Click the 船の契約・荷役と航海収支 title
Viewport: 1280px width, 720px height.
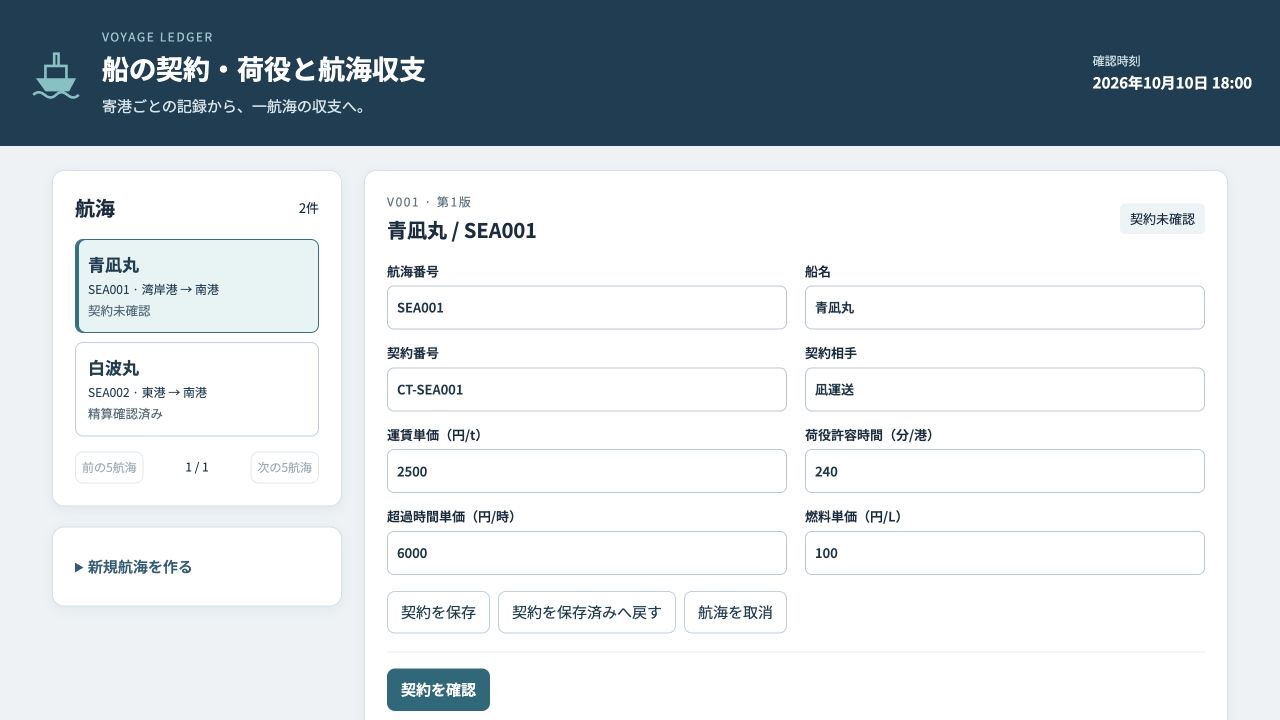263,69
